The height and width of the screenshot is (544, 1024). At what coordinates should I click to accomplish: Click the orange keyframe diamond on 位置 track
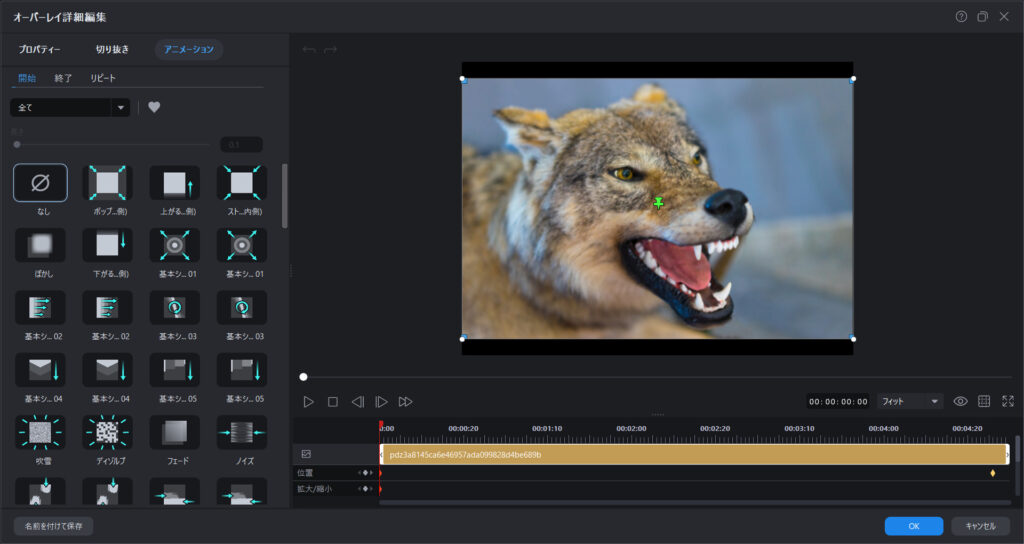(x=993, y=472)
